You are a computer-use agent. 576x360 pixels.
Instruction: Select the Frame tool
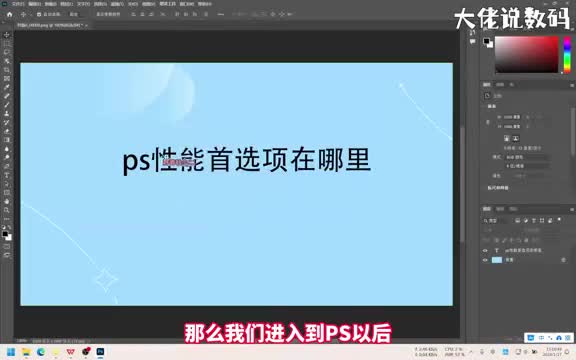[x=7, y=79]
